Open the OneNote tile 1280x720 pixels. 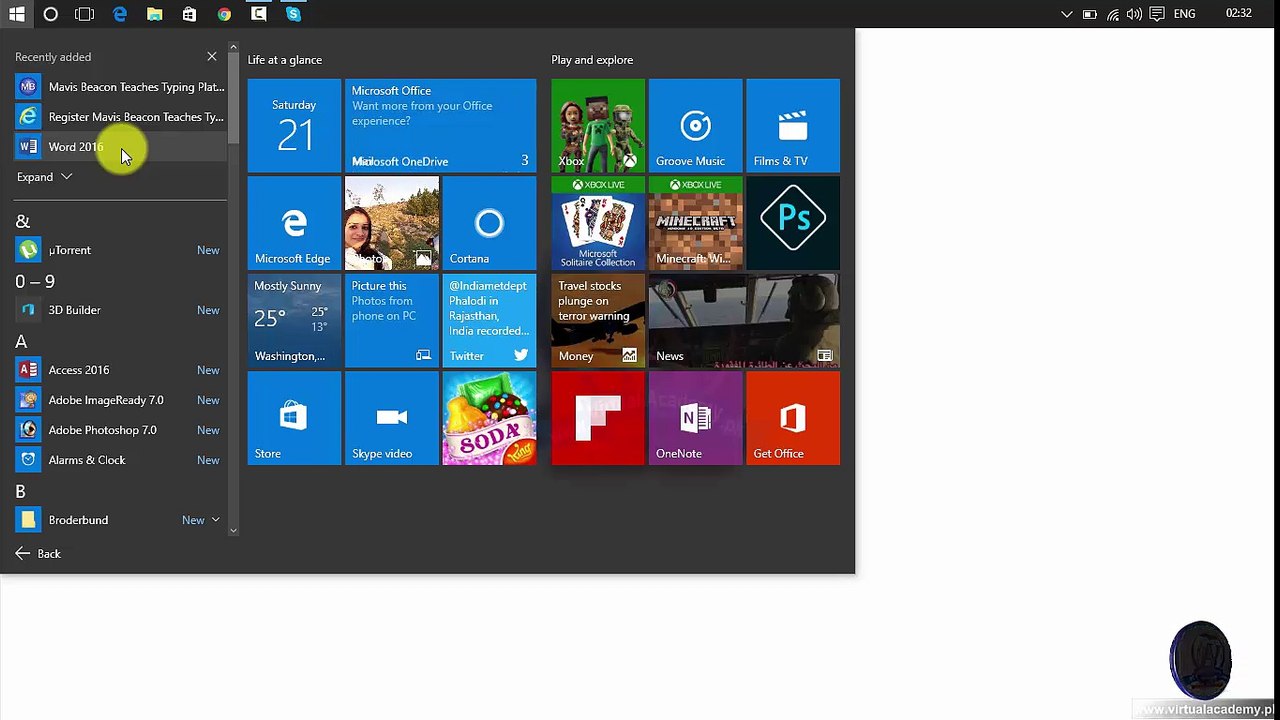click(695, 418)
